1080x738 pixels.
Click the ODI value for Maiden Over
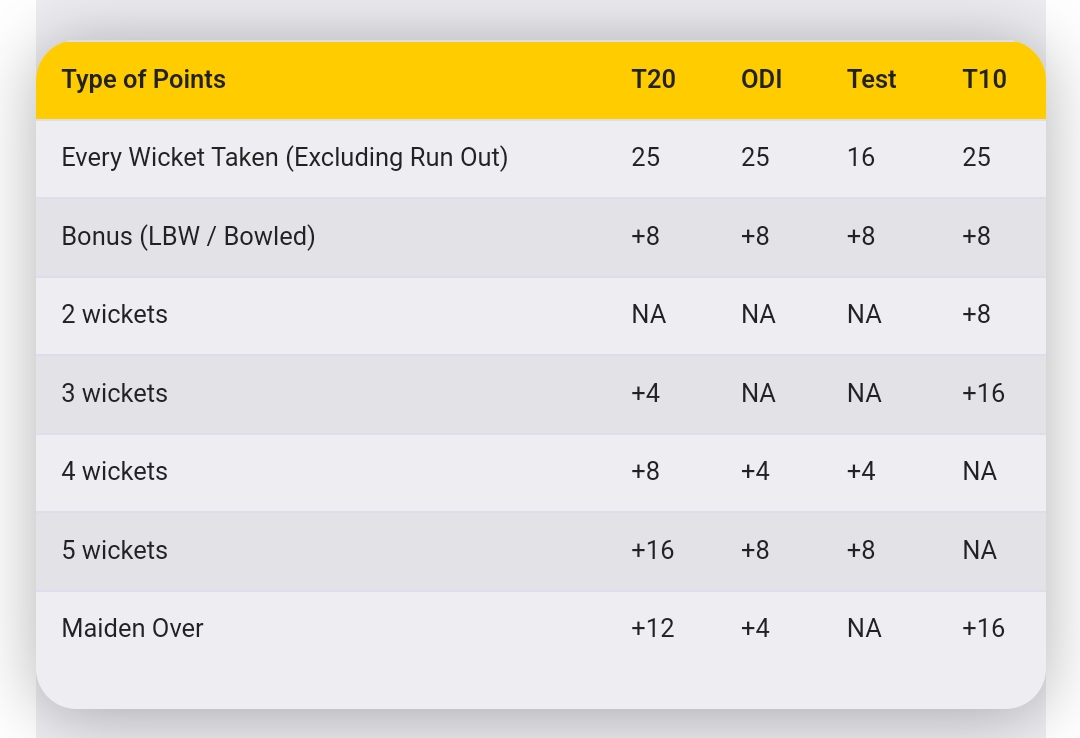tap(755, 628)
